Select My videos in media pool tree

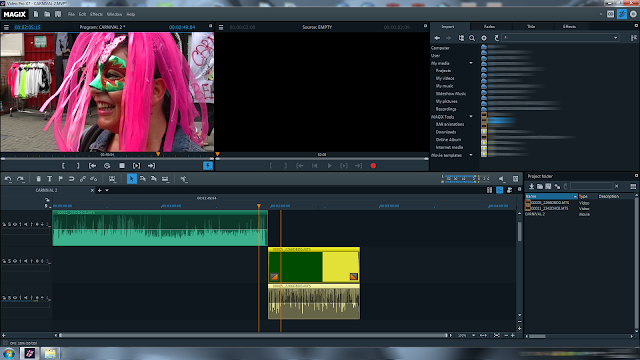(x=445, y=78)
